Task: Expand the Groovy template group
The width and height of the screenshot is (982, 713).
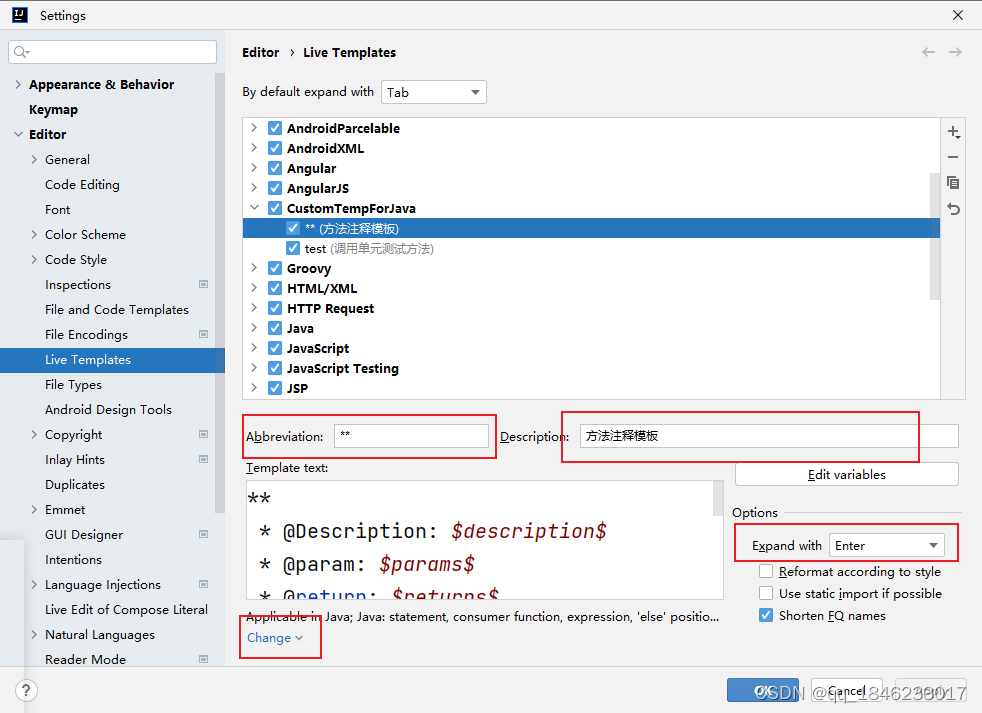Action: [254, 268]
